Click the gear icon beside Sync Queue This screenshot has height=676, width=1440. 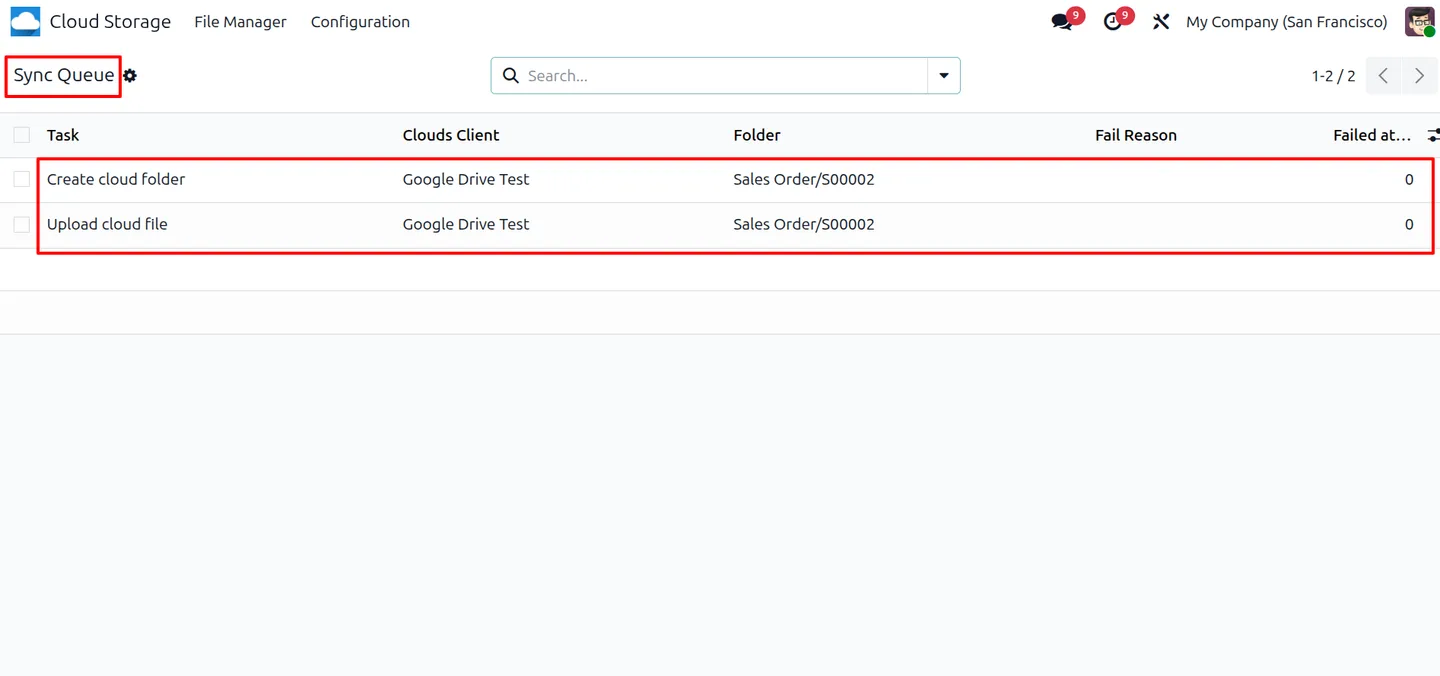[x=130, y=76]
